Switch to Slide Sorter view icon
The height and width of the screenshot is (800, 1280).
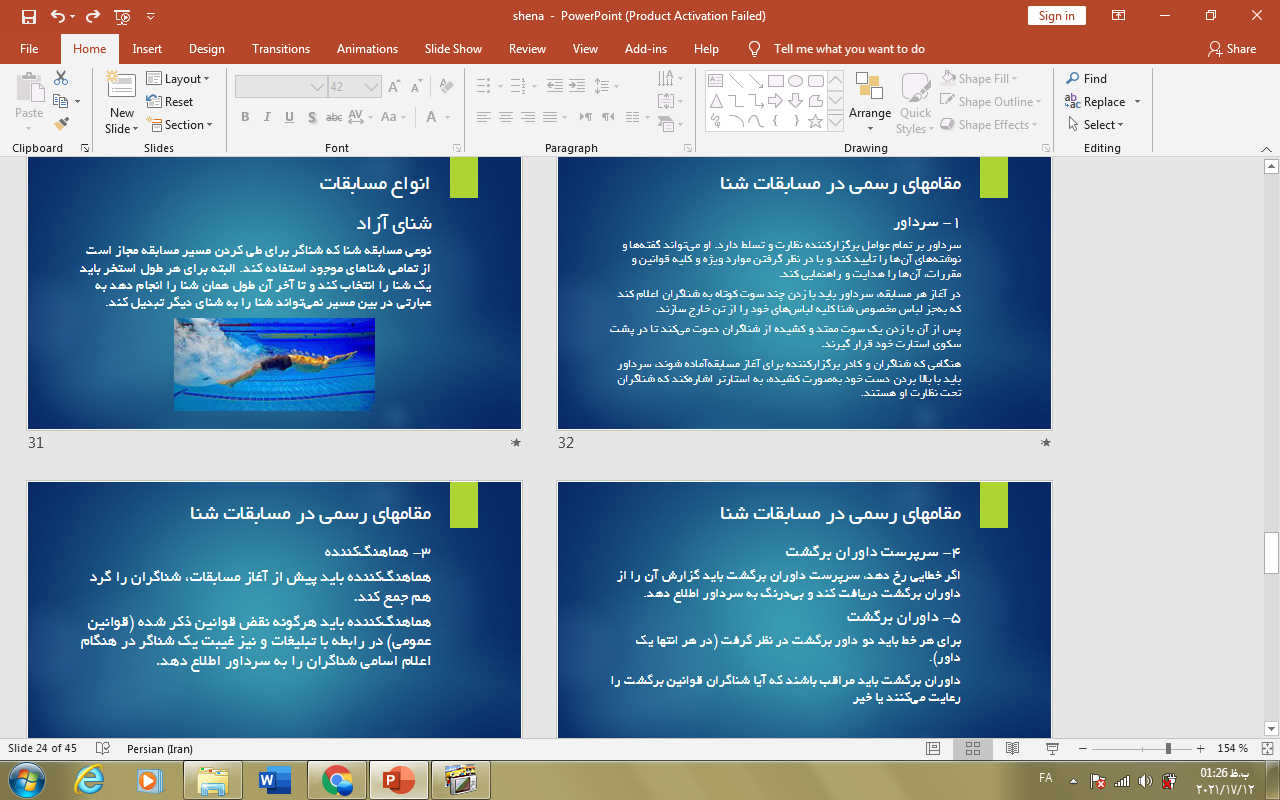(x=971, y=748)
